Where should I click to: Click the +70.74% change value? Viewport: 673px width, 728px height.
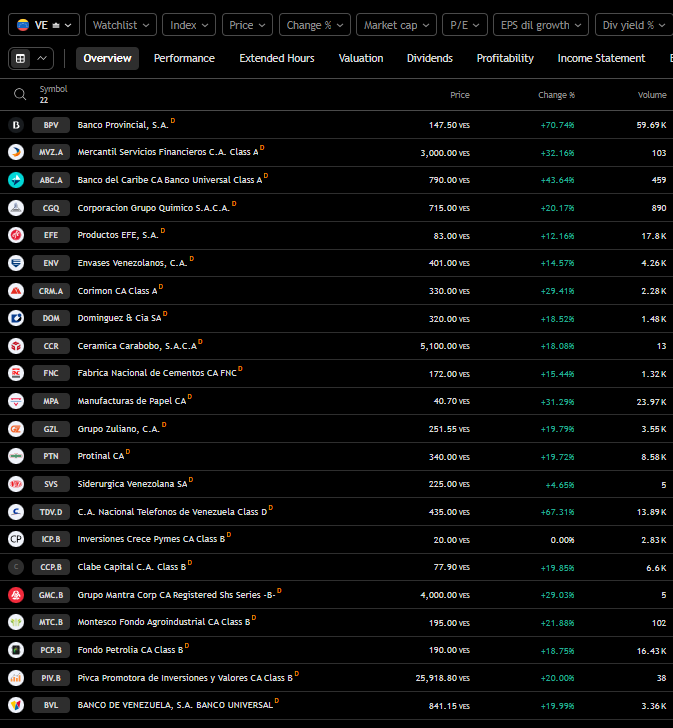(x=557, y=125)
